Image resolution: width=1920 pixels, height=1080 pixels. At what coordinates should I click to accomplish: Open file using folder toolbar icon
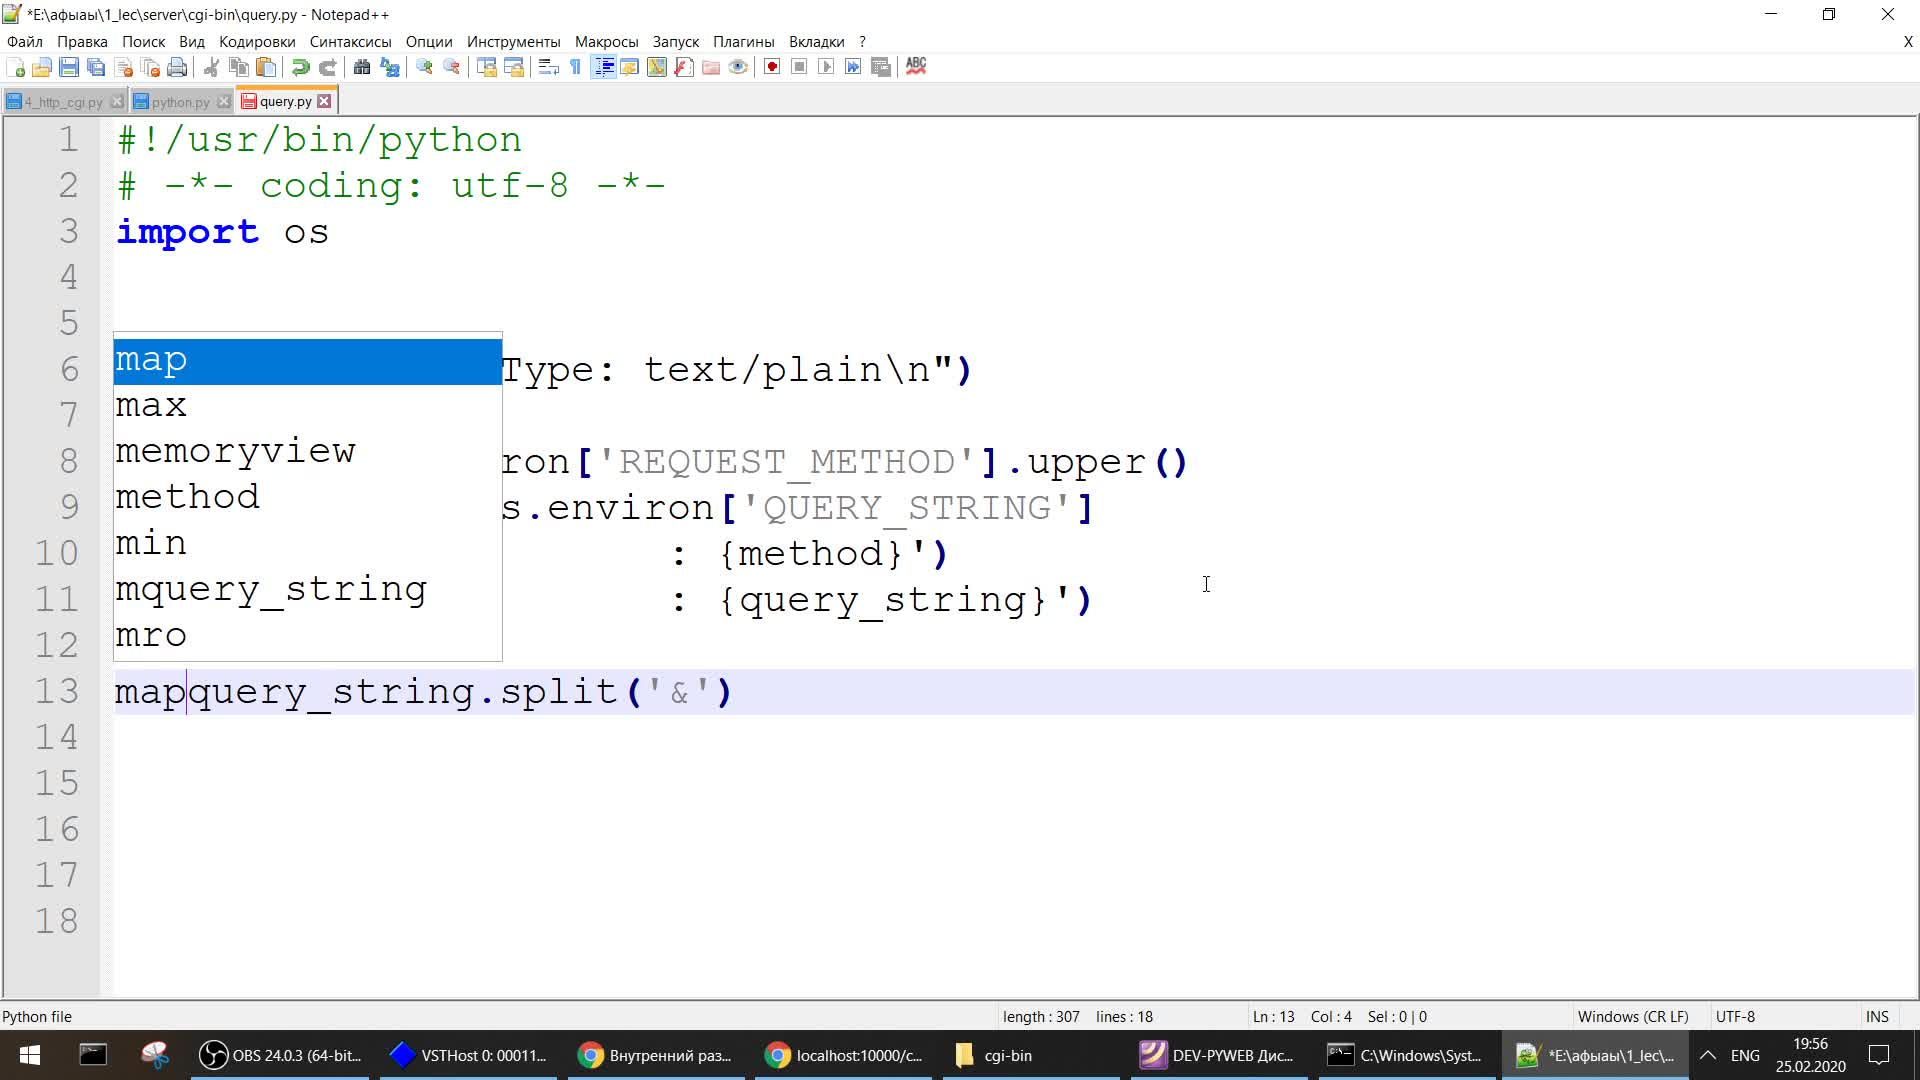click(42, 67)
